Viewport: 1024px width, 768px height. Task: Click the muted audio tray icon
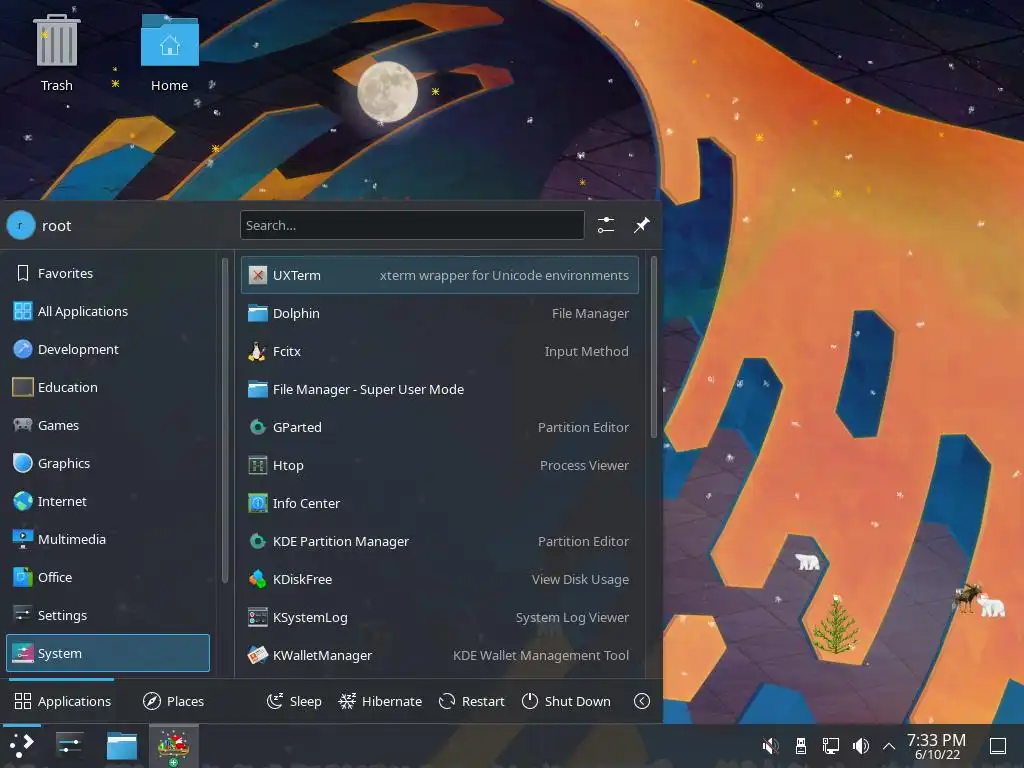tap(771, 746)
